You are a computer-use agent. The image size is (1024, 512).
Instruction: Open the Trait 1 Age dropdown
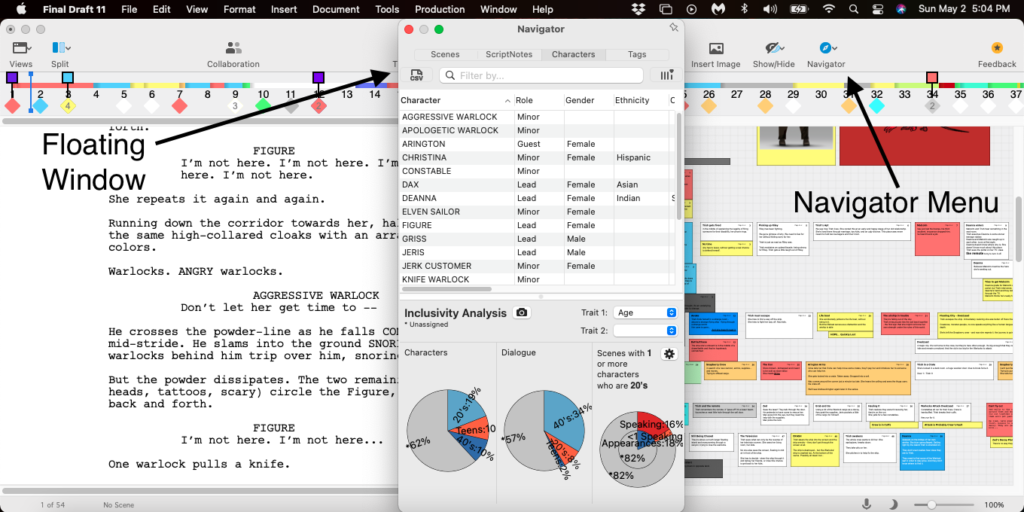(x=644, y=313)
